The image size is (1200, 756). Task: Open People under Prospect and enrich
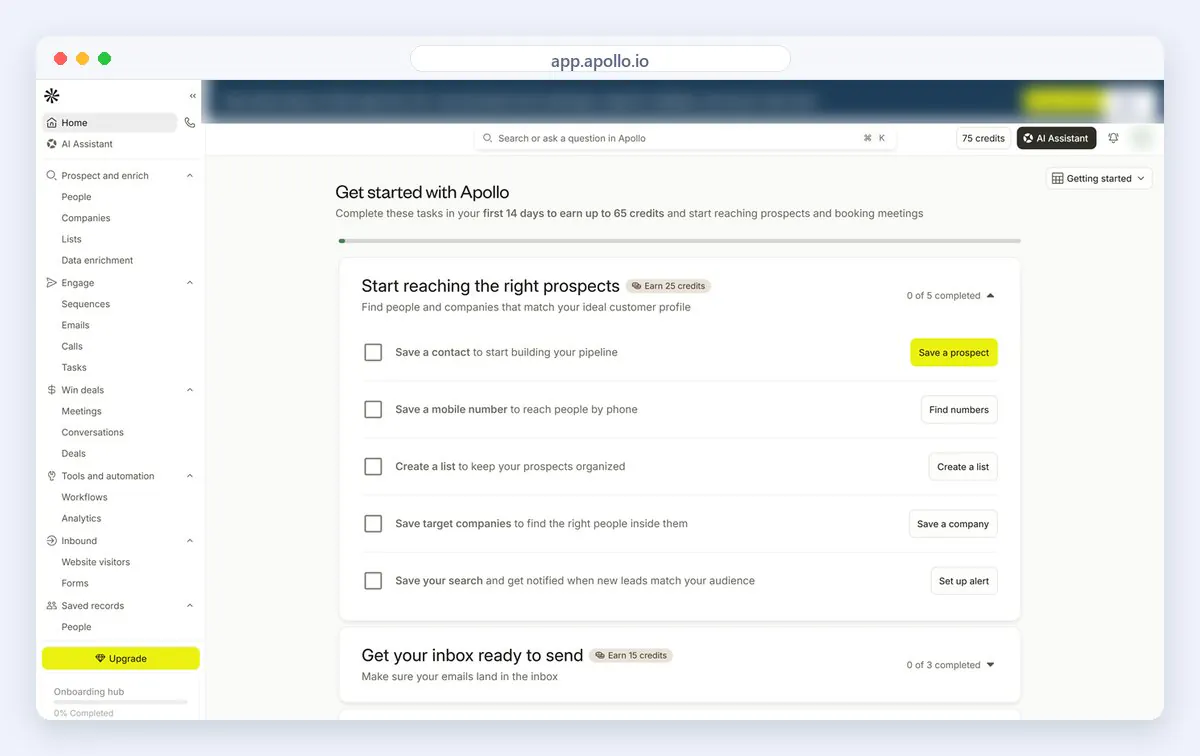76,197
